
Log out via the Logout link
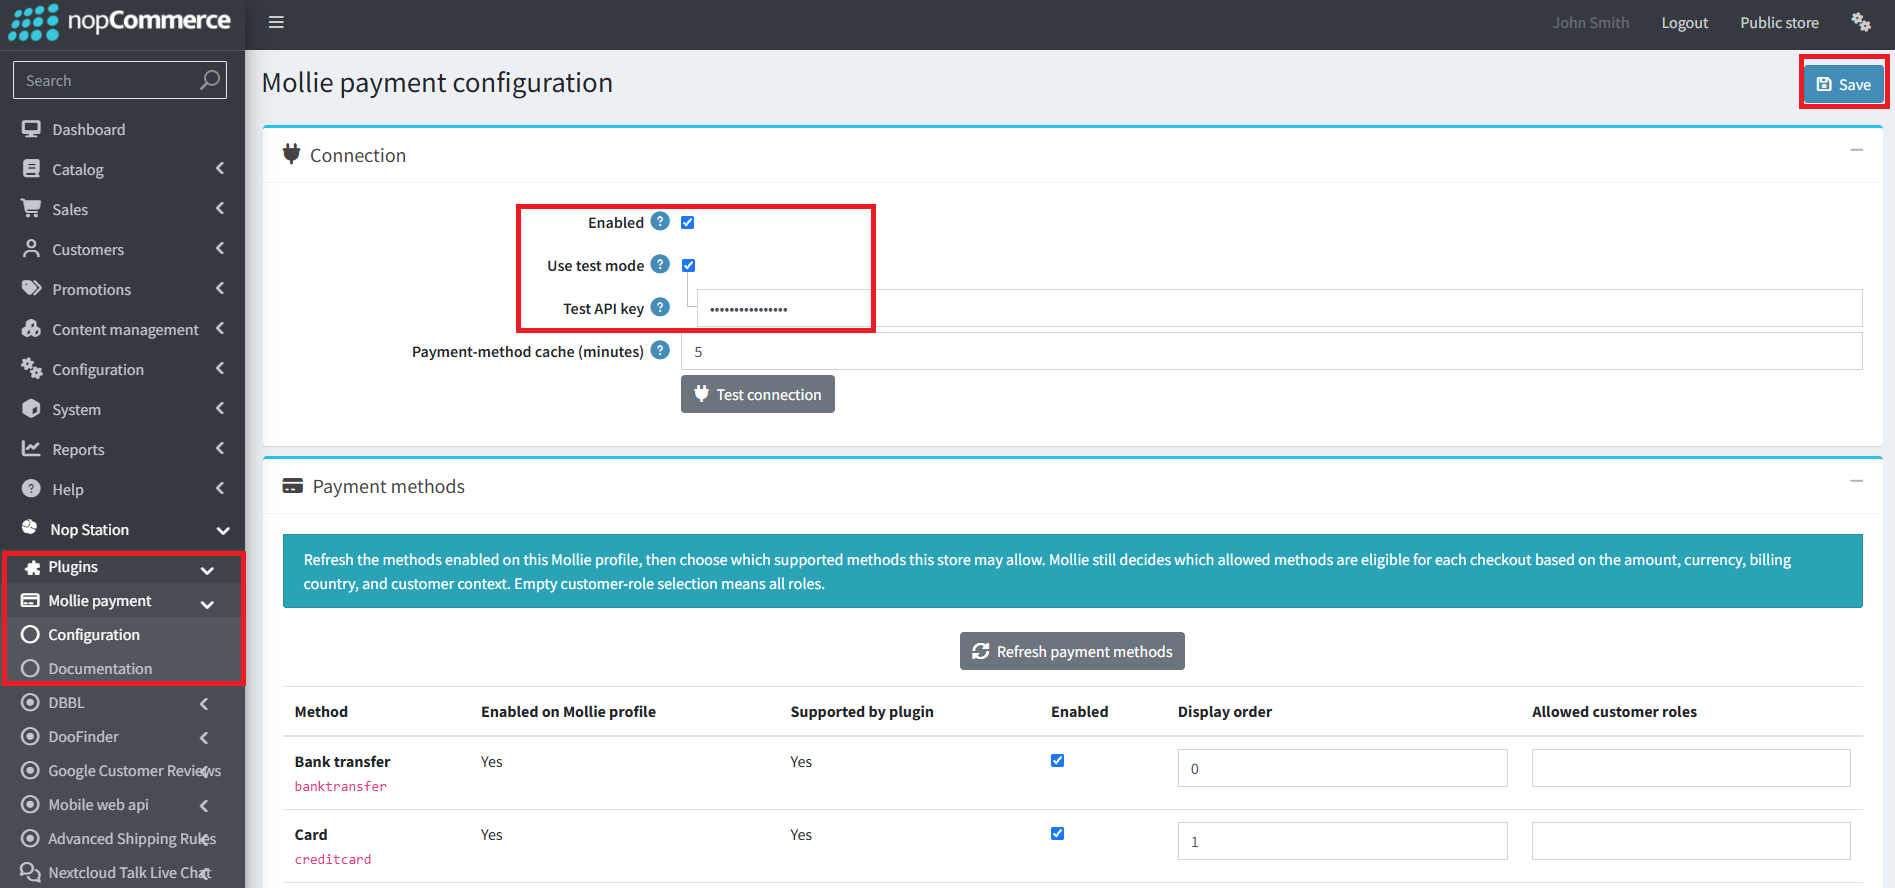(1685, 22)
